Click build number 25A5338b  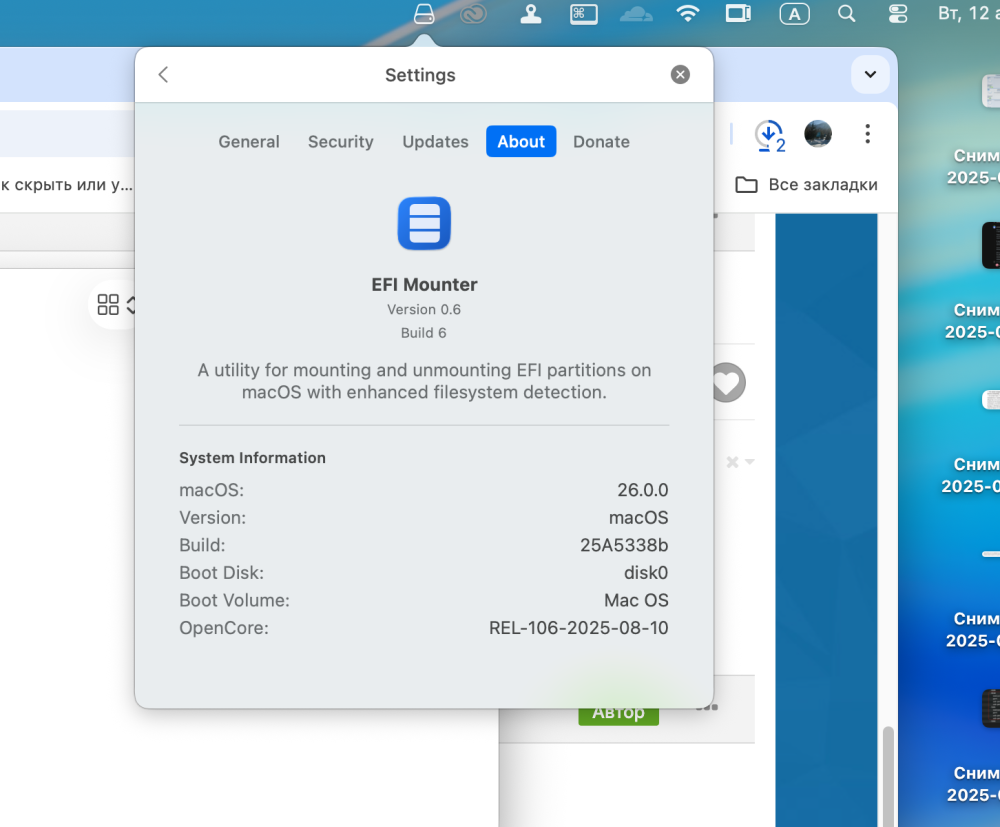coord(624,545)
